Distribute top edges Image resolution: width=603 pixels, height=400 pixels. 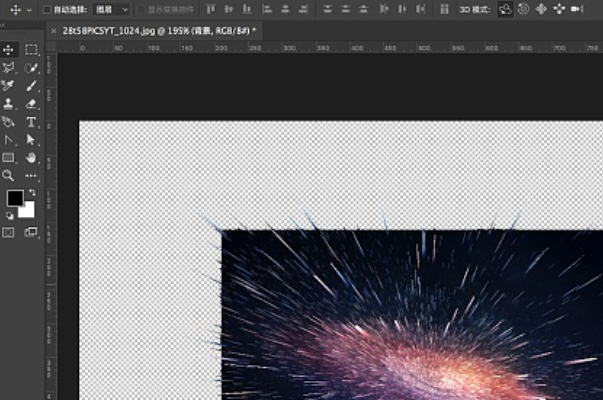(327, 9)
